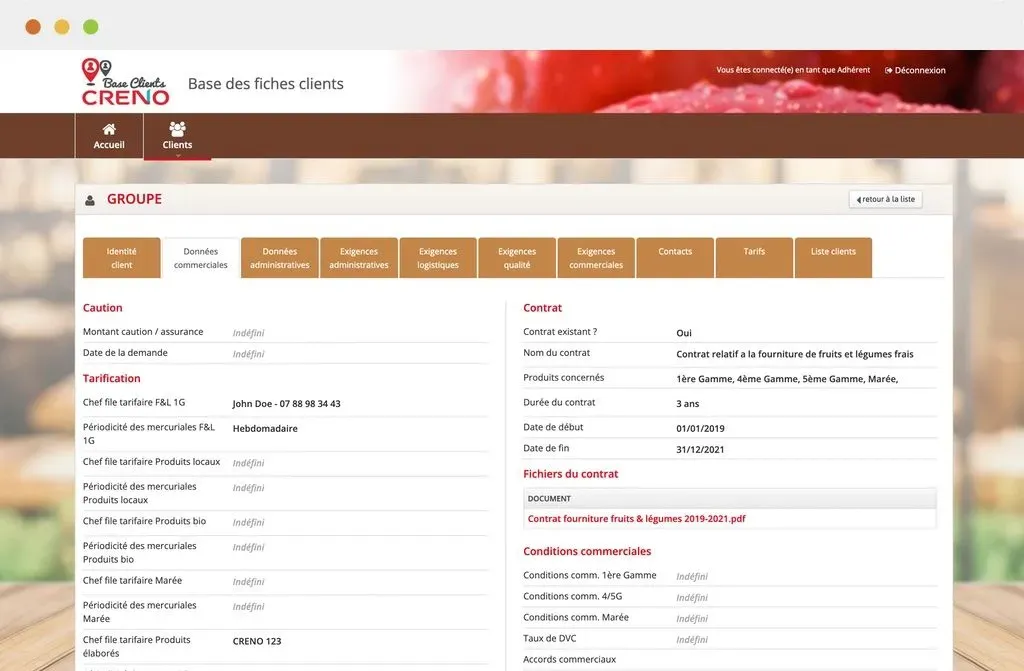This screenshot has height=671, width=1024.
Task: Go to Accueil via the home icon
Action: (x=109, y=130)
